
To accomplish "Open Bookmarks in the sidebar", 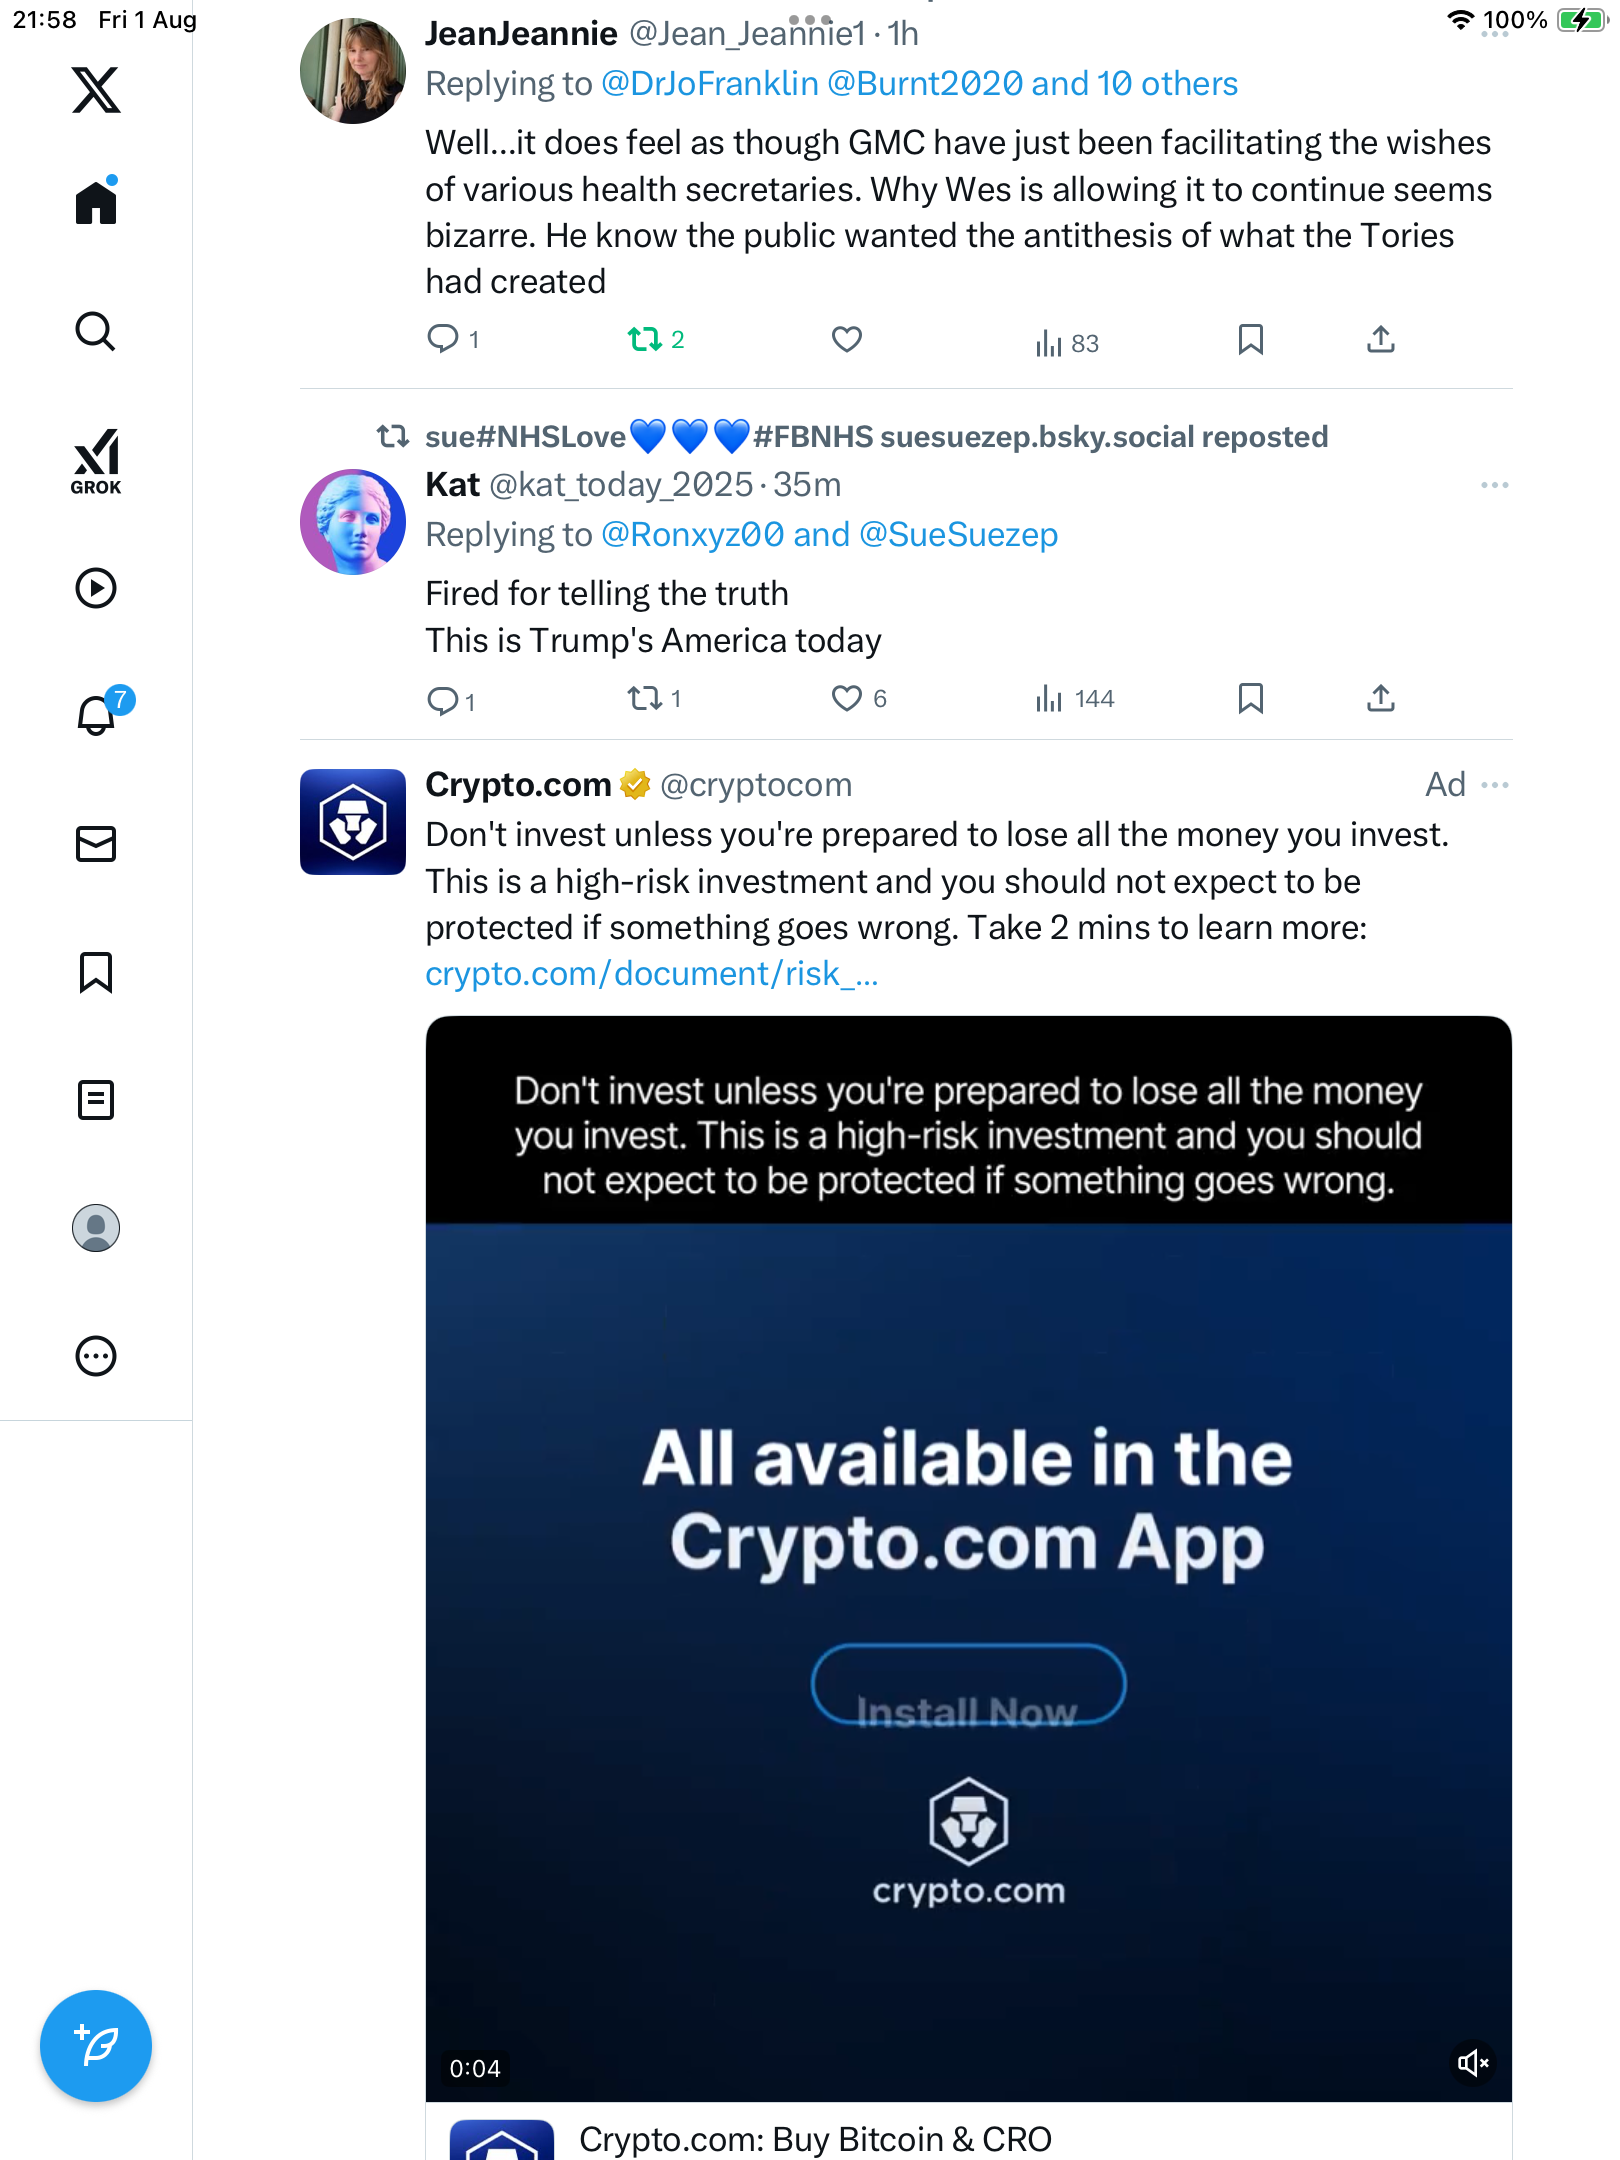I will (96, 972).
